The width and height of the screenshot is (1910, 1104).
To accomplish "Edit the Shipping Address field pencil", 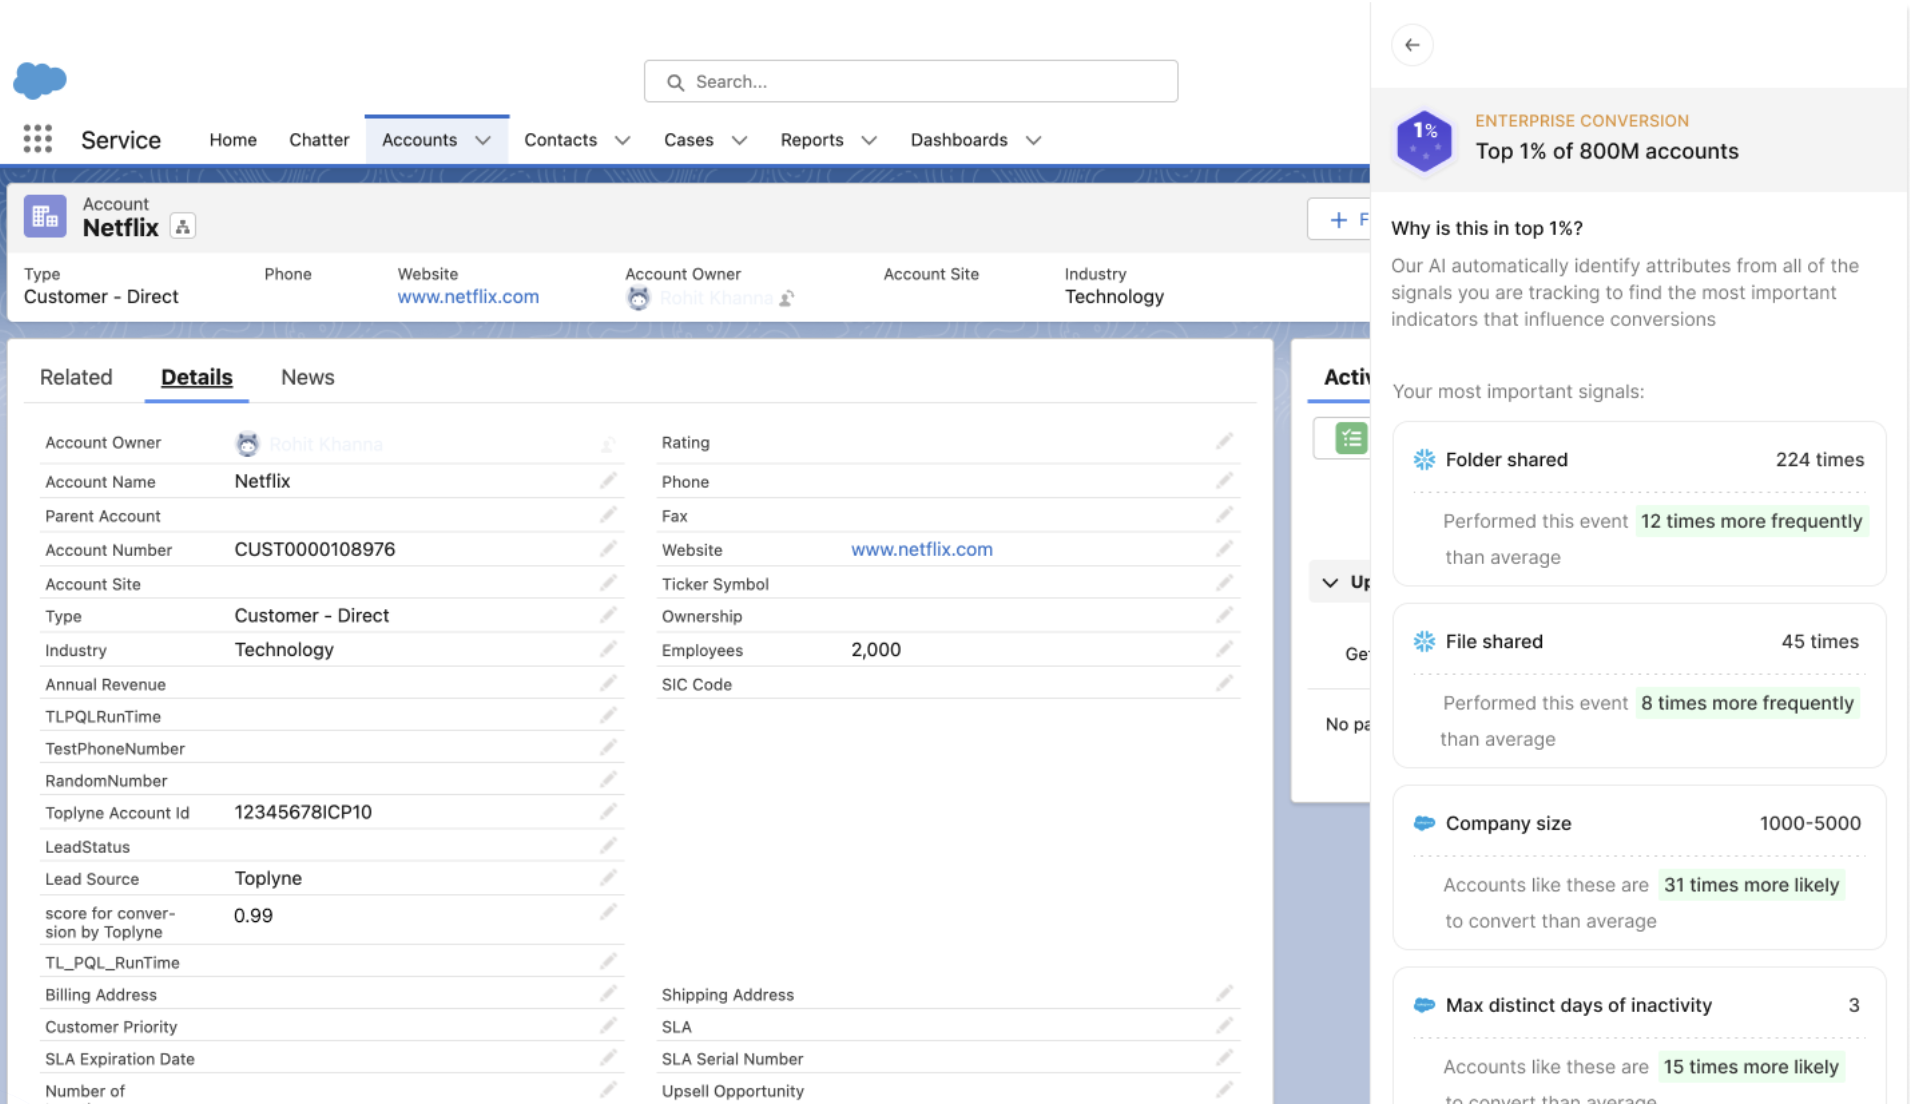I will (1224, 993).
